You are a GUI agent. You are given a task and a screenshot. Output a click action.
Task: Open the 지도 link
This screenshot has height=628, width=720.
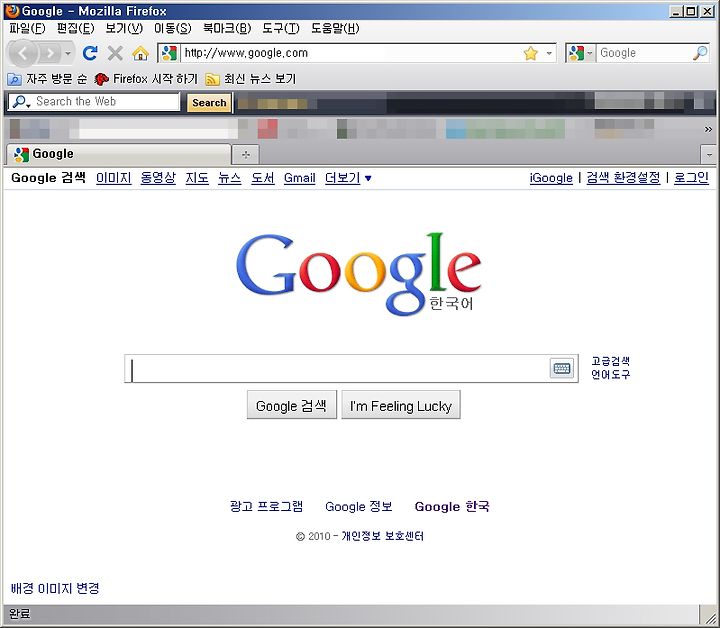coord(197,178)
